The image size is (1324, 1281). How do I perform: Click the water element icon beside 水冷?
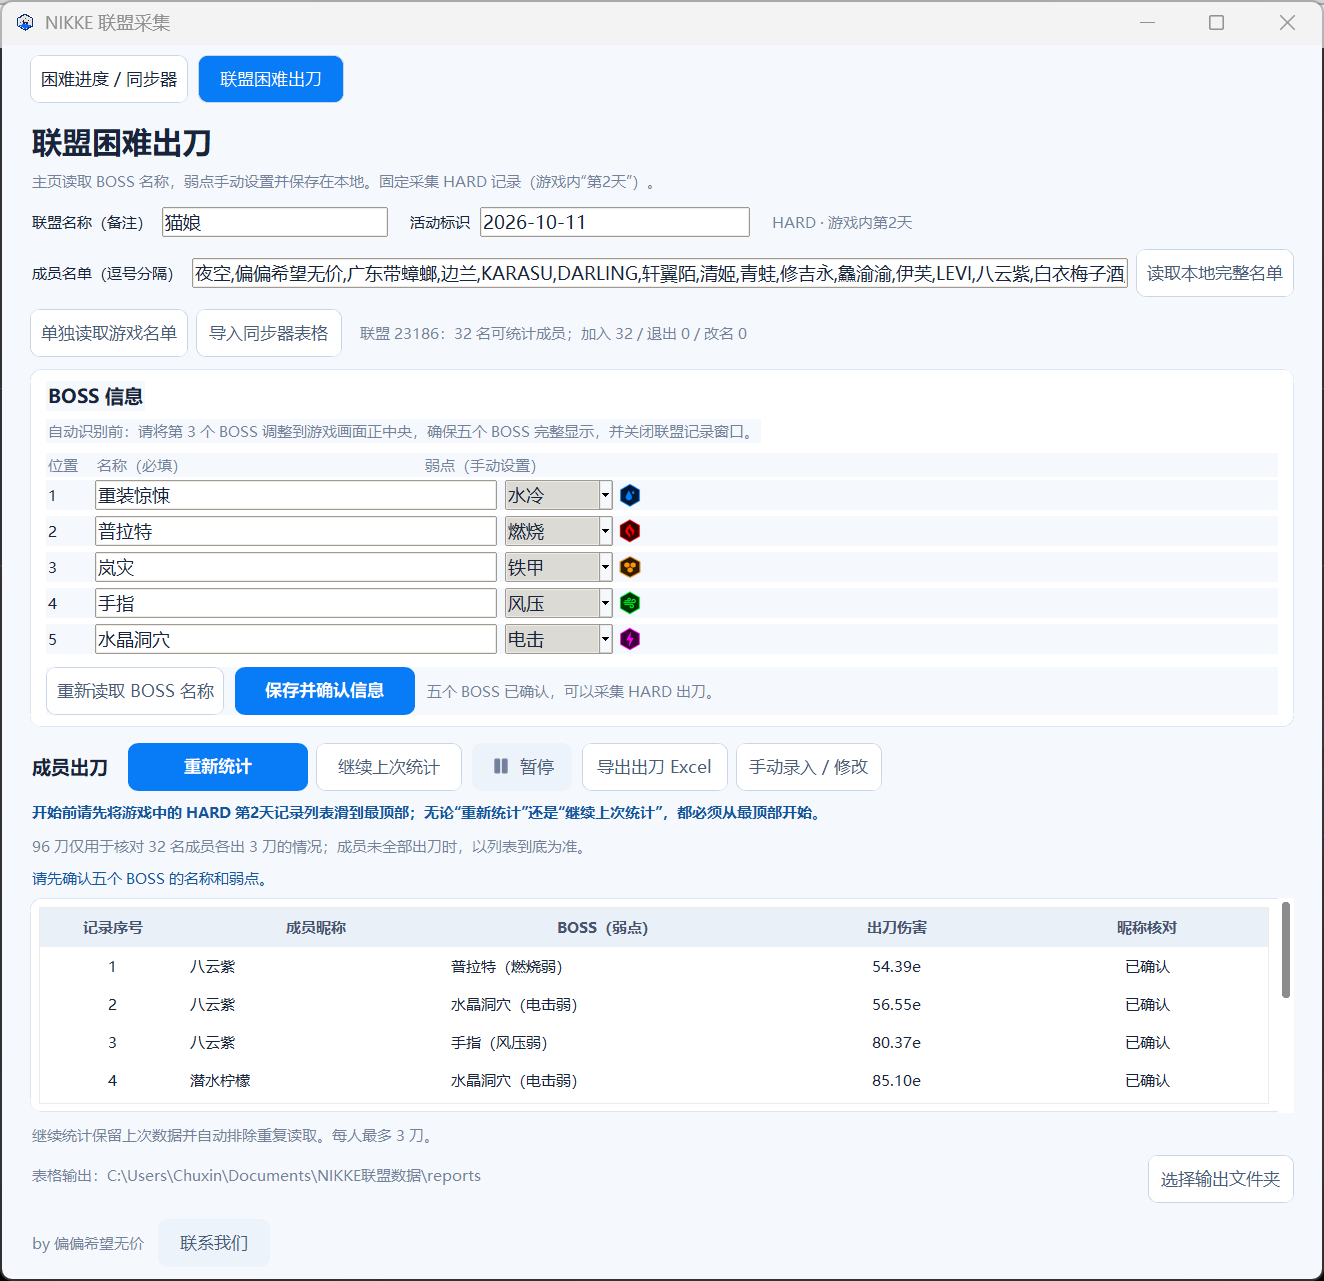630,495
